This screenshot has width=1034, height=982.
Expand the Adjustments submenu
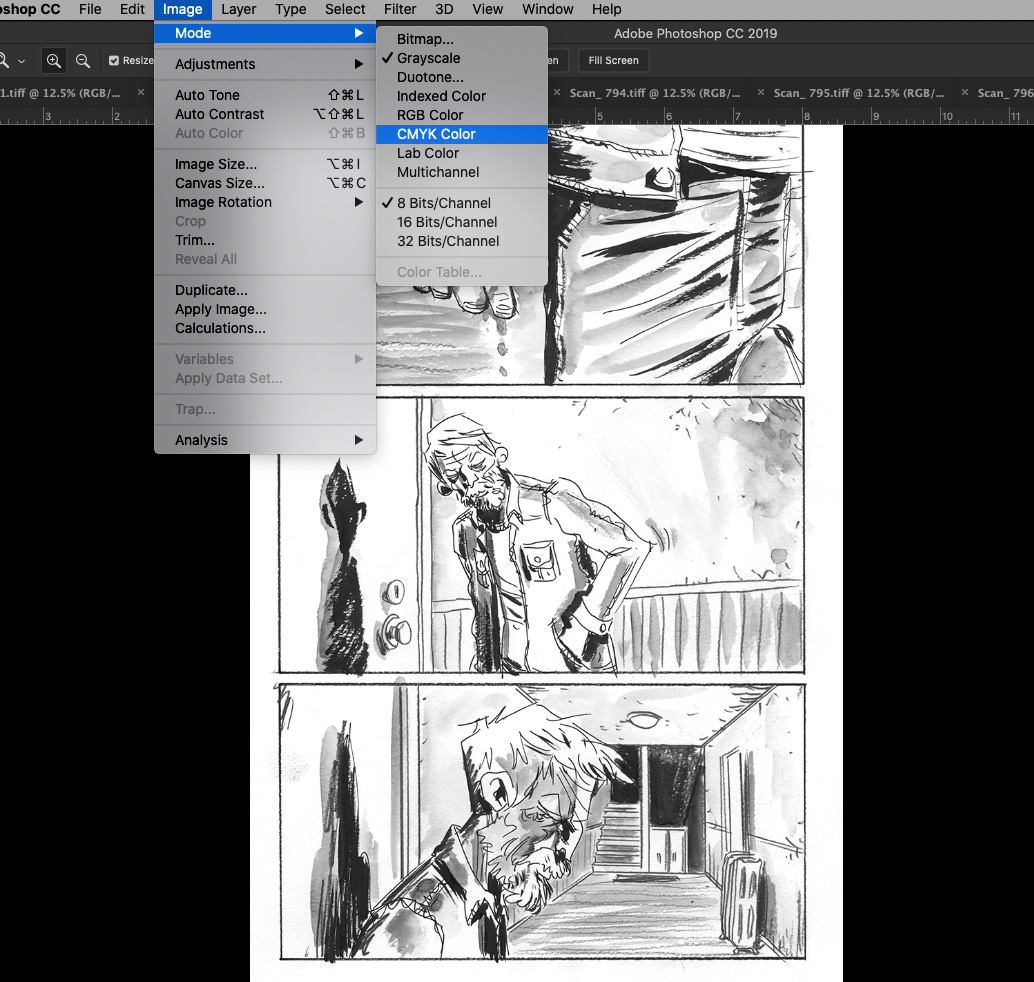pos(265,64)
